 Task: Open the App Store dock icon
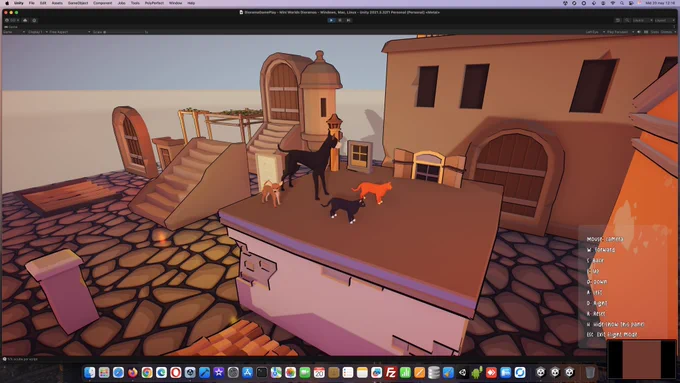tap(247, 372)
